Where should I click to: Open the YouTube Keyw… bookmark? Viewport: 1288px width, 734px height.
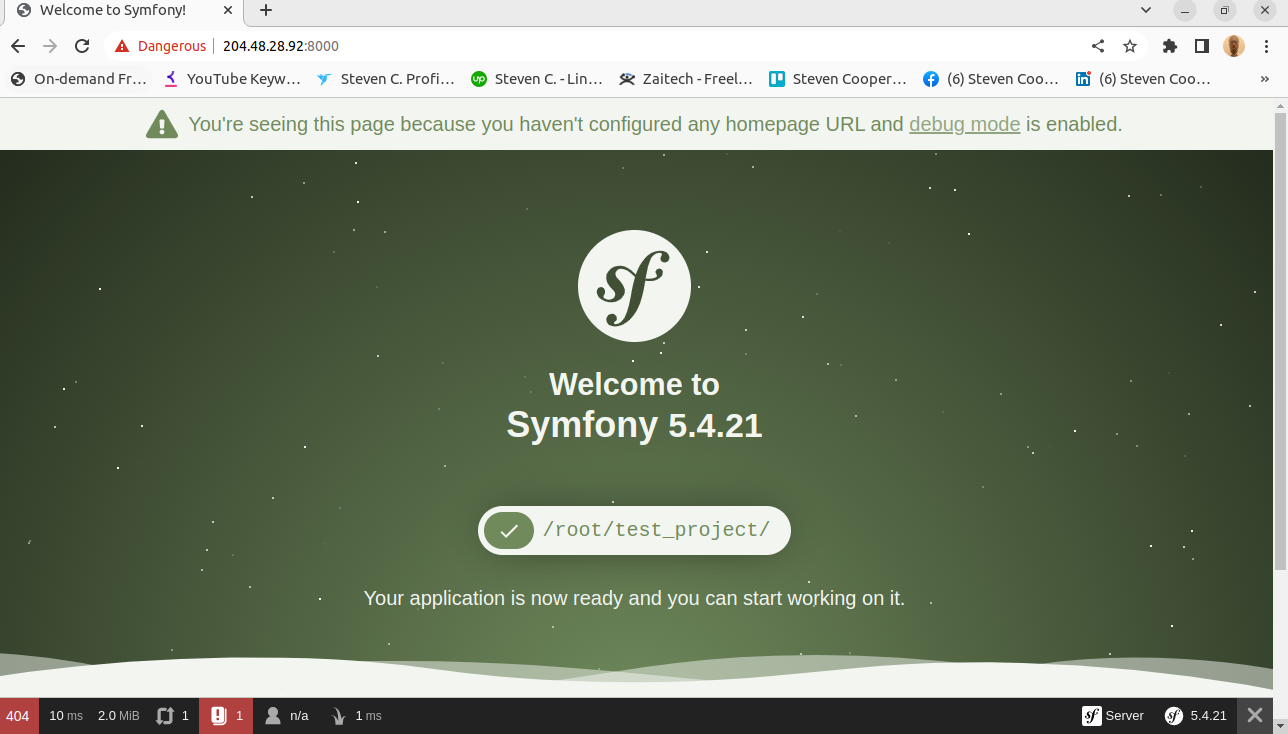point(232,79)
